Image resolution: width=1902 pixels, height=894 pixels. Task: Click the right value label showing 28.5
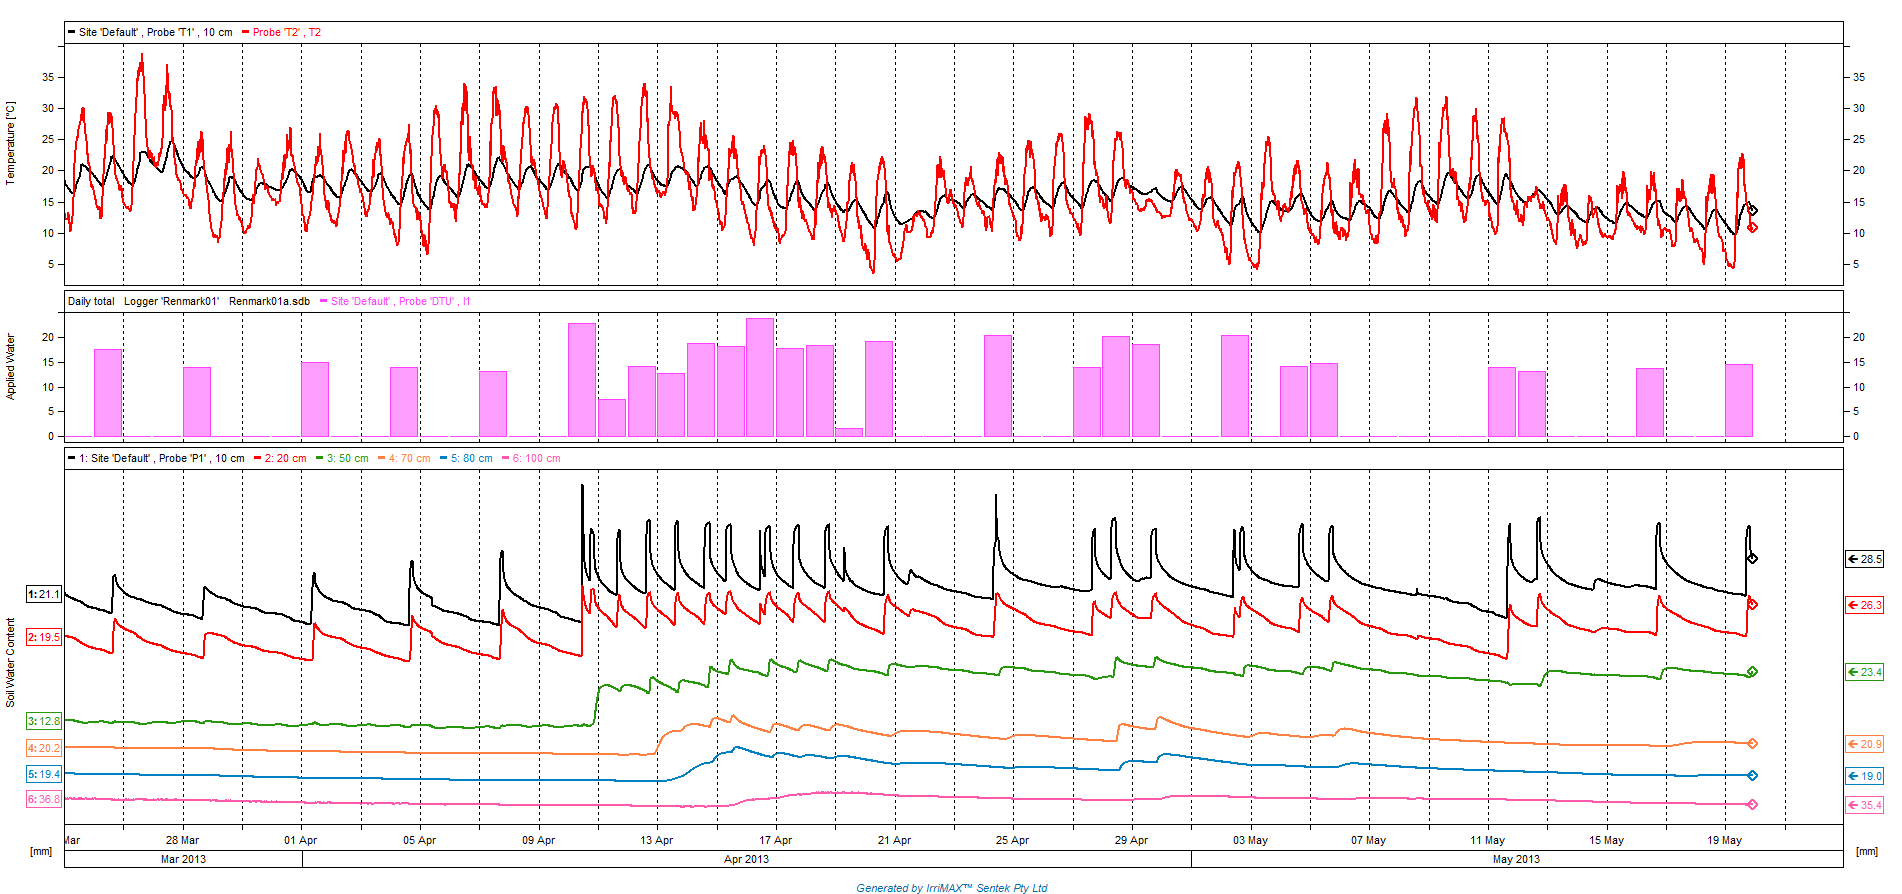pyautogui.click(x=1865, y=559)
